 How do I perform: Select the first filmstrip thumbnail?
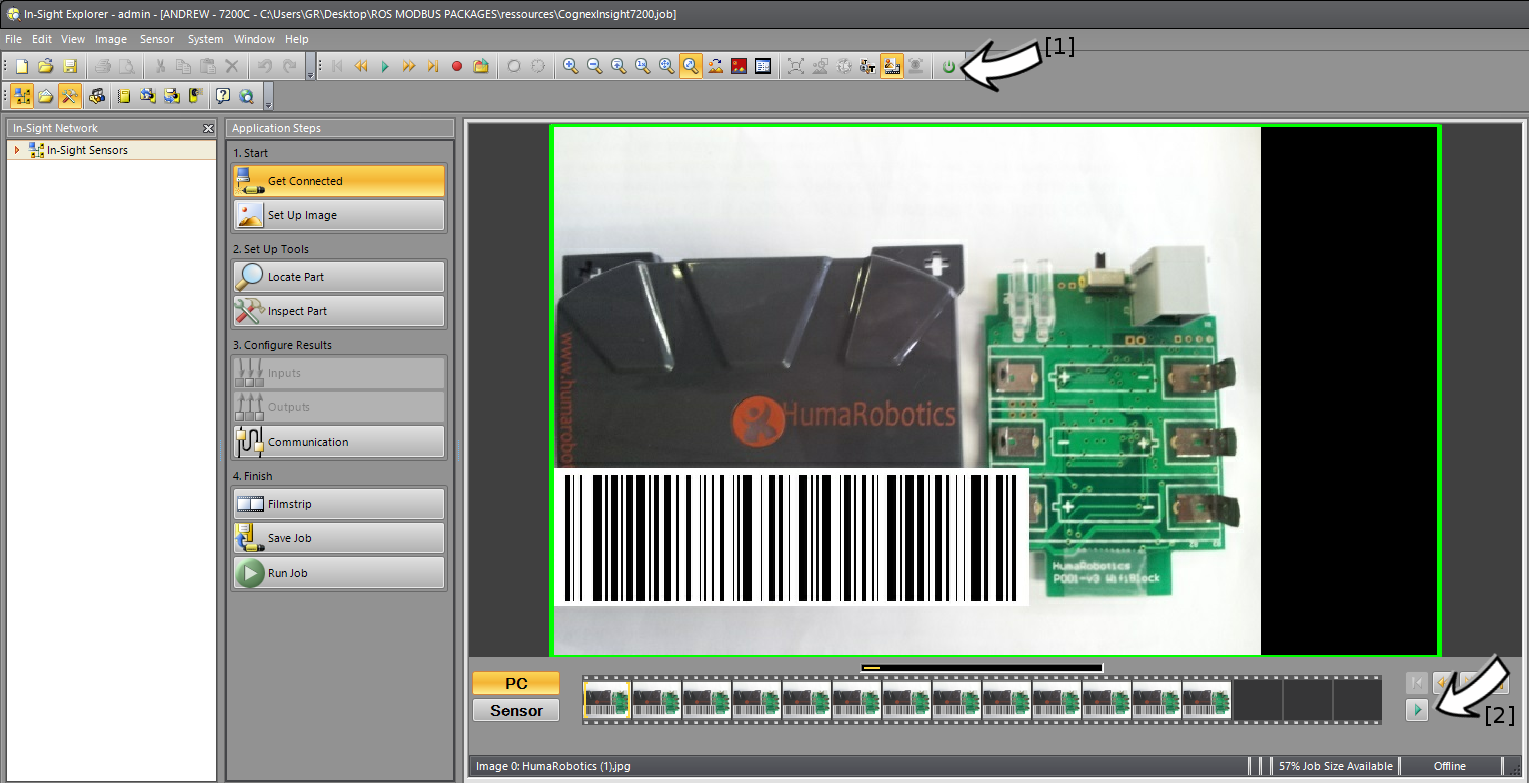coord(607,699)
